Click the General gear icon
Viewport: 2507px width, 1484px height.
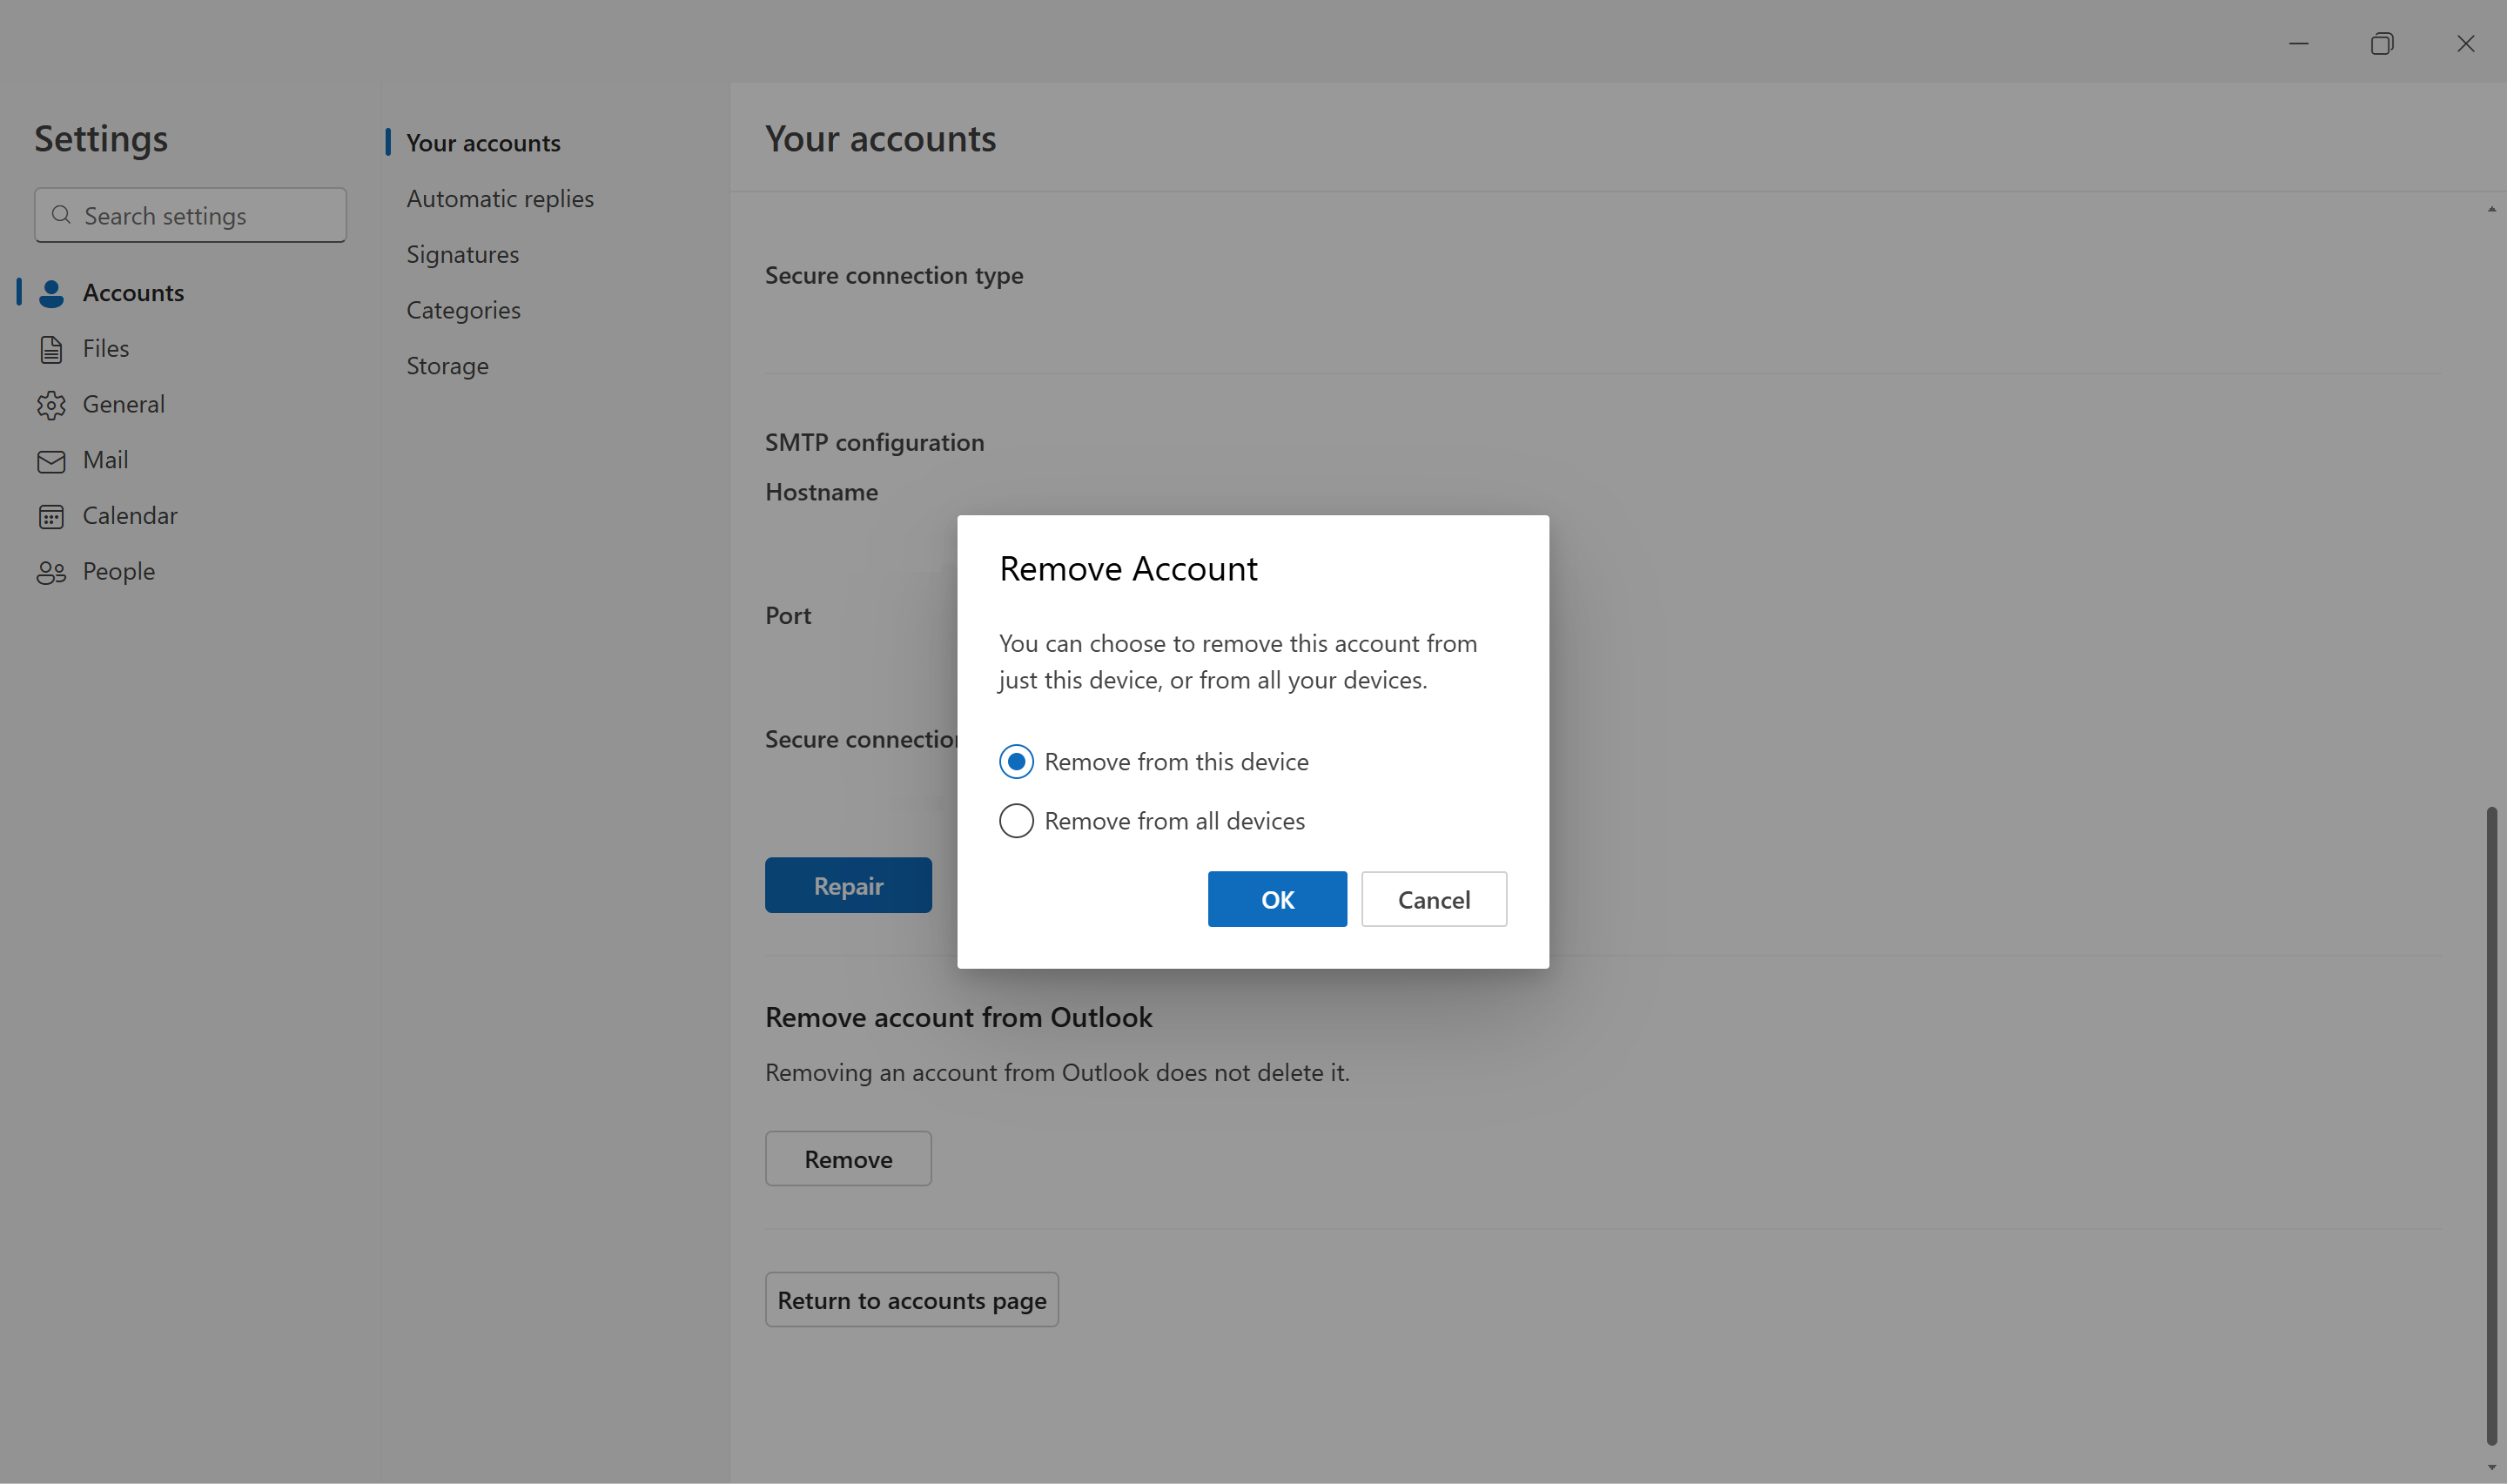tap(51, 405)
